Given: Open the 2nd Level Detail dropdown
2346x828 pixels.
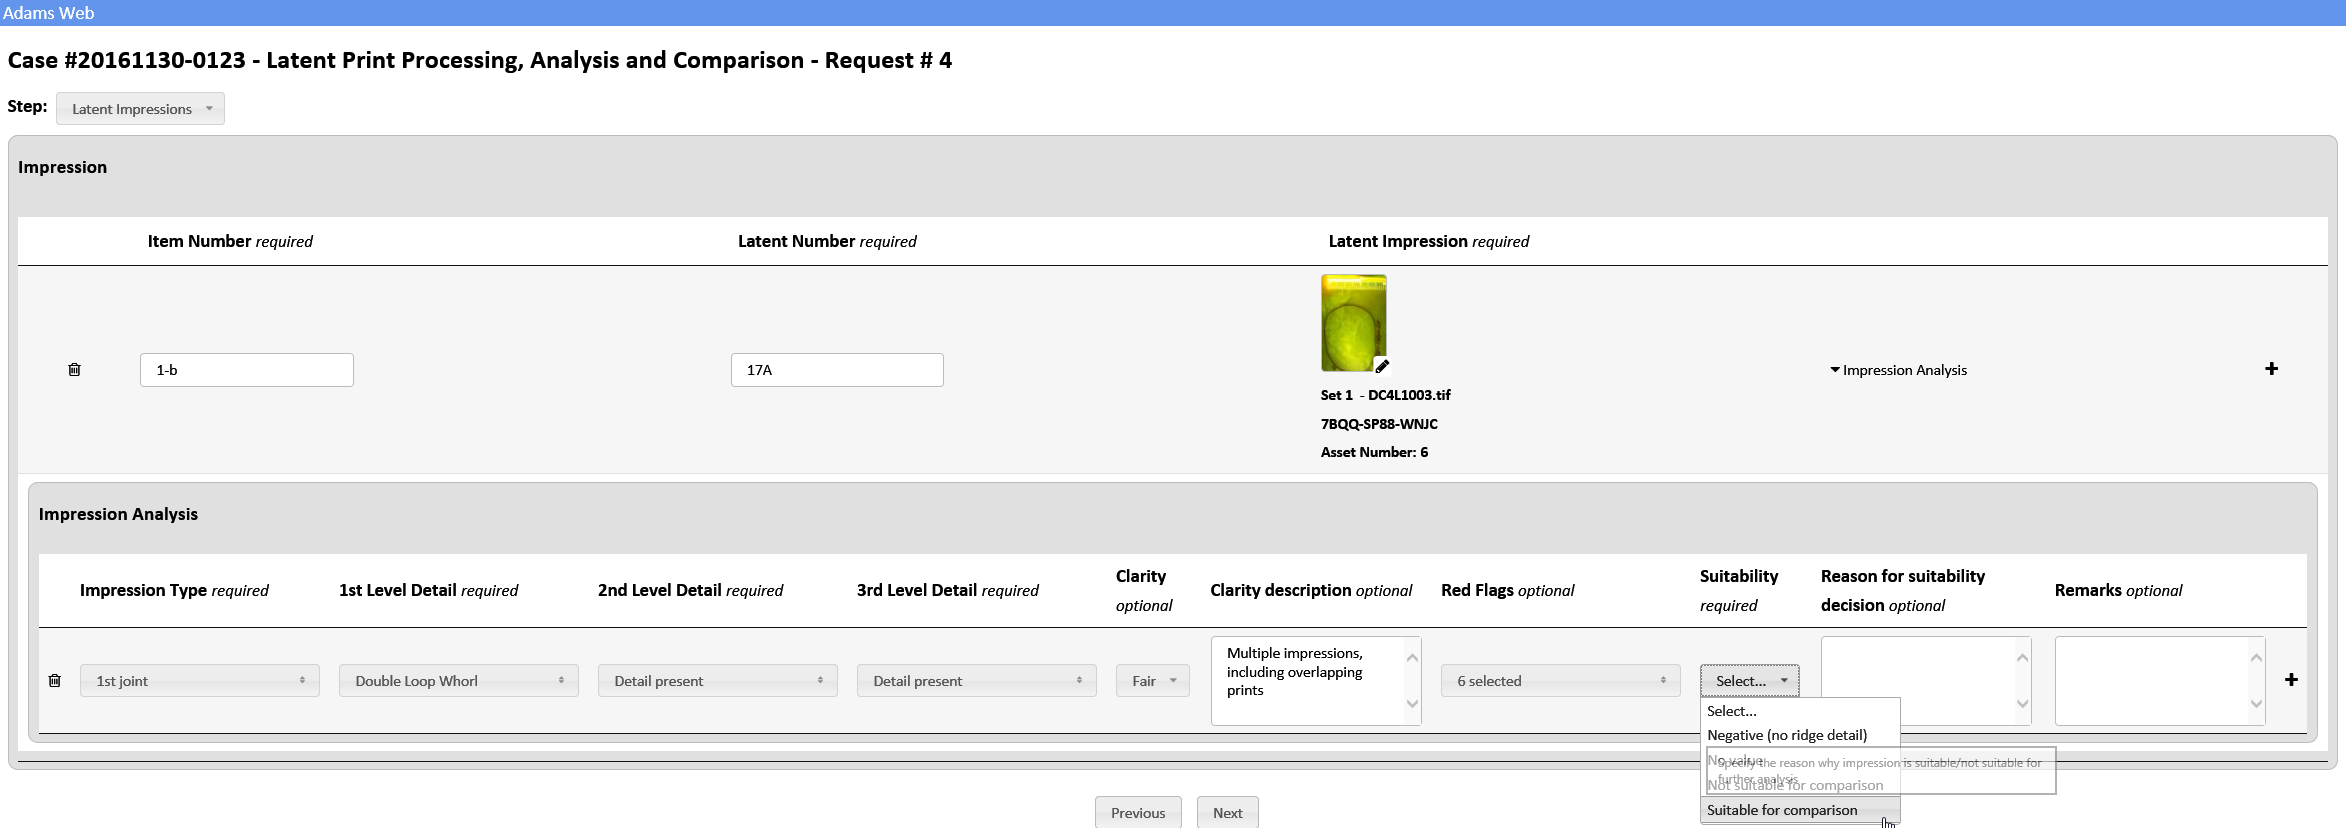Looking at the screenshot, I should (717, 681).
